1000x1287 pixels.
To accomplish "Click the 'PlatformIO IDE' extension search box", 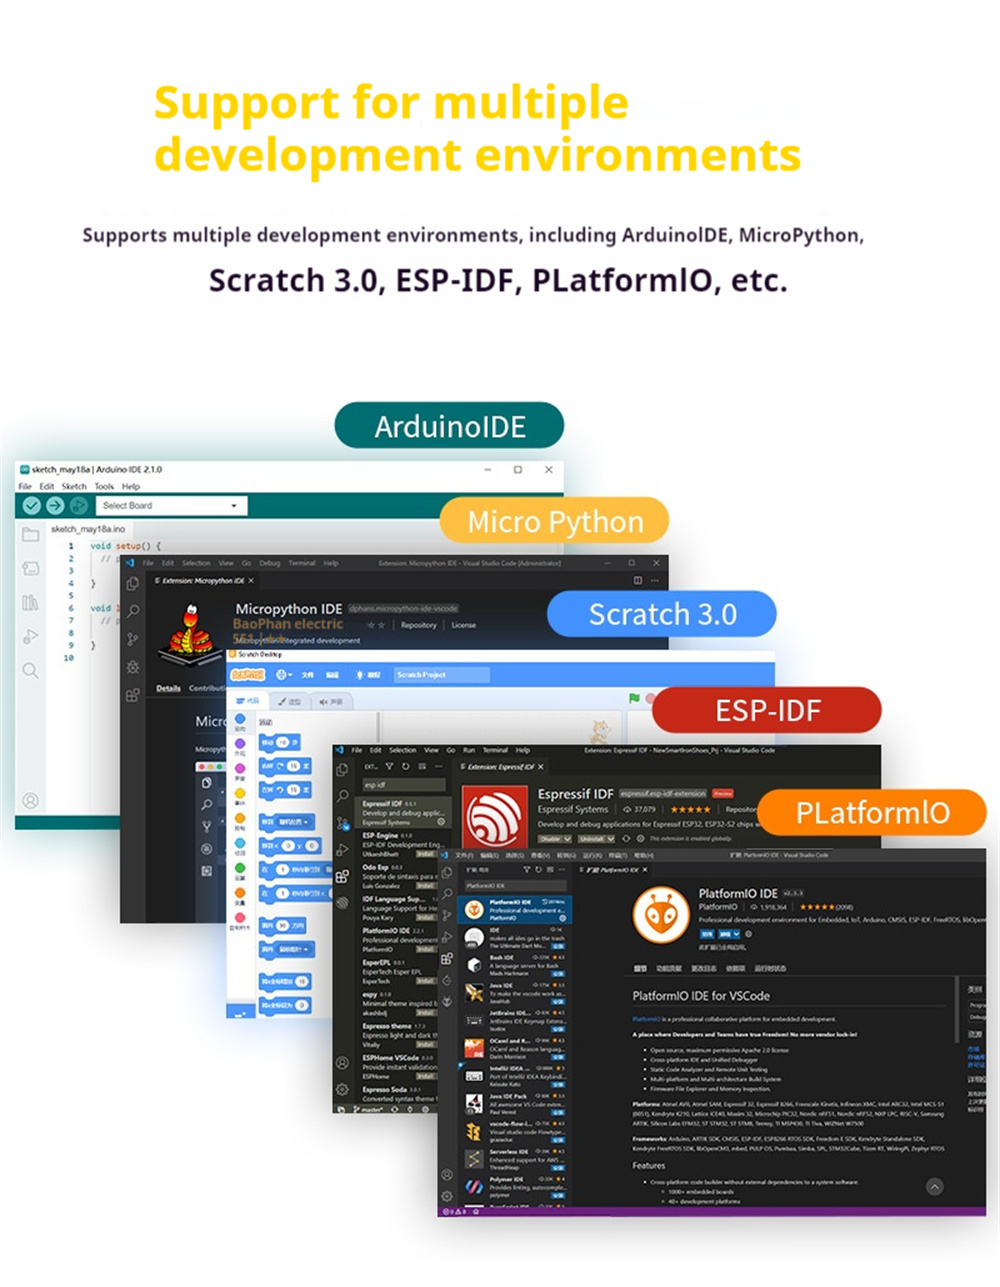I will tap(515, 886).
